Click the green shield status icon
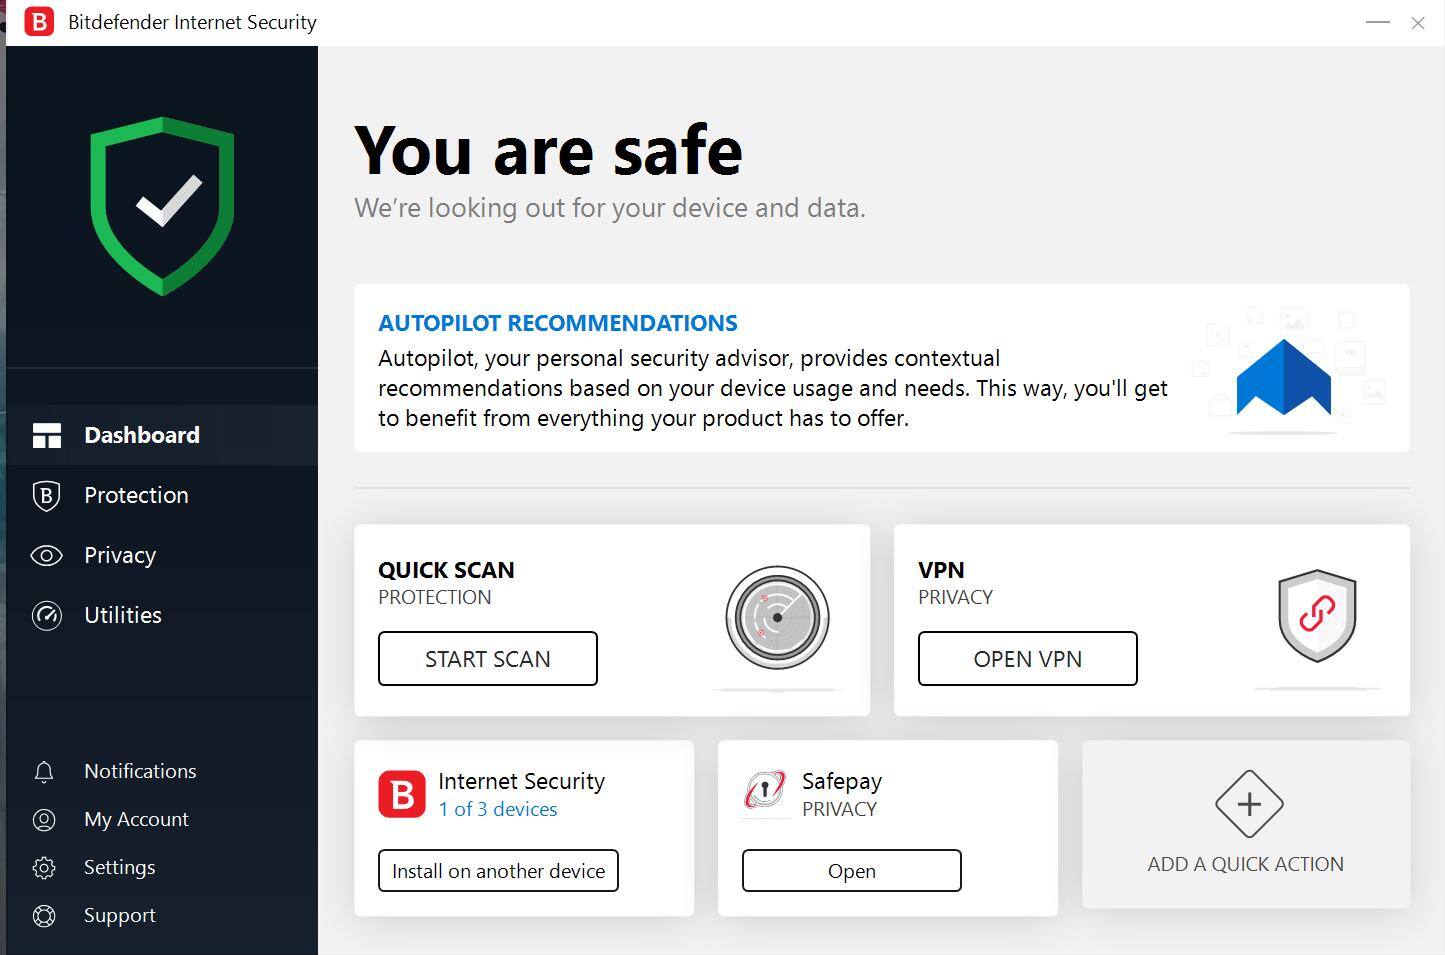Image resolution: width=1445 pixels, height=955 pixels. pos(162,206)
